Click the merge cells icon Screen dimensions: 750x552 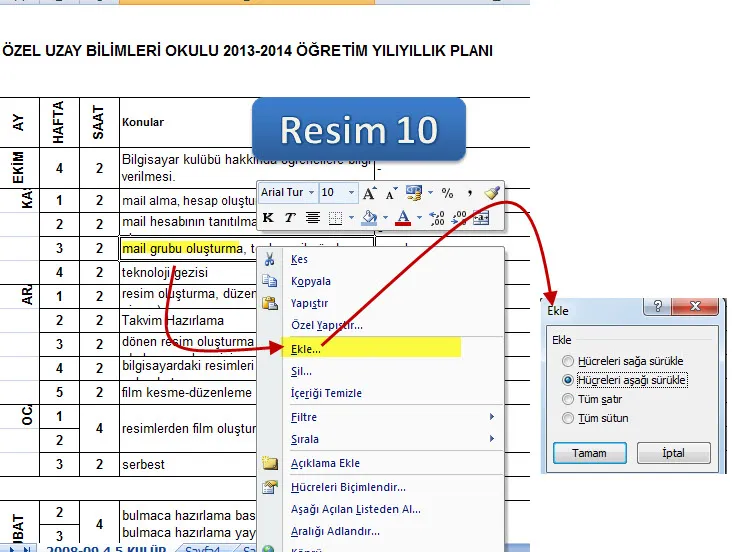[x=481, y=217]
